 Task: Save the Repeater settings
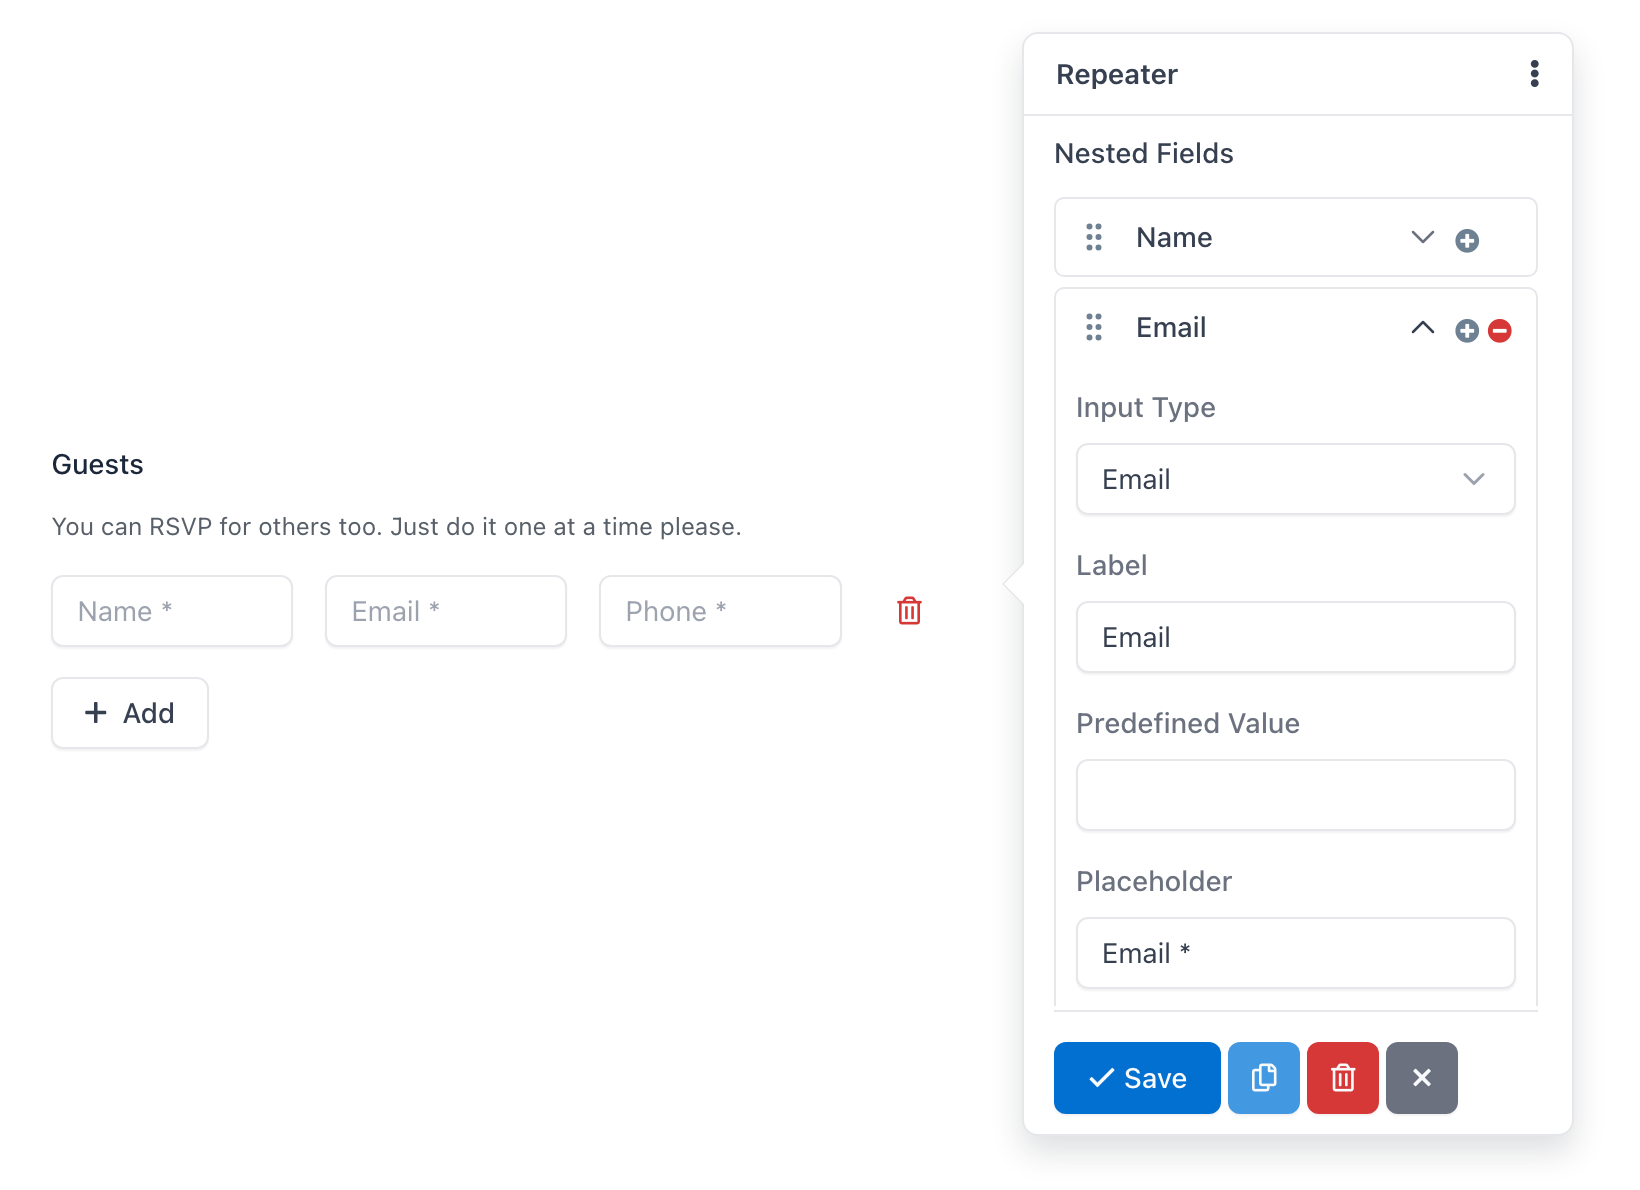pos(1137,1078)
